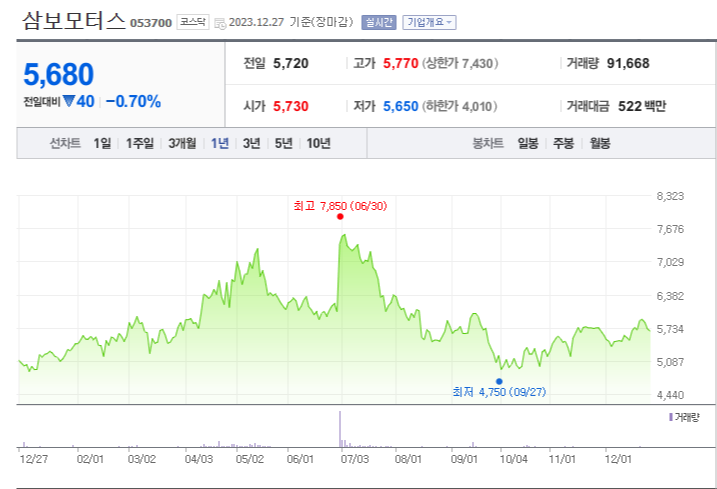Click the 전일 5,720 value

291,63
